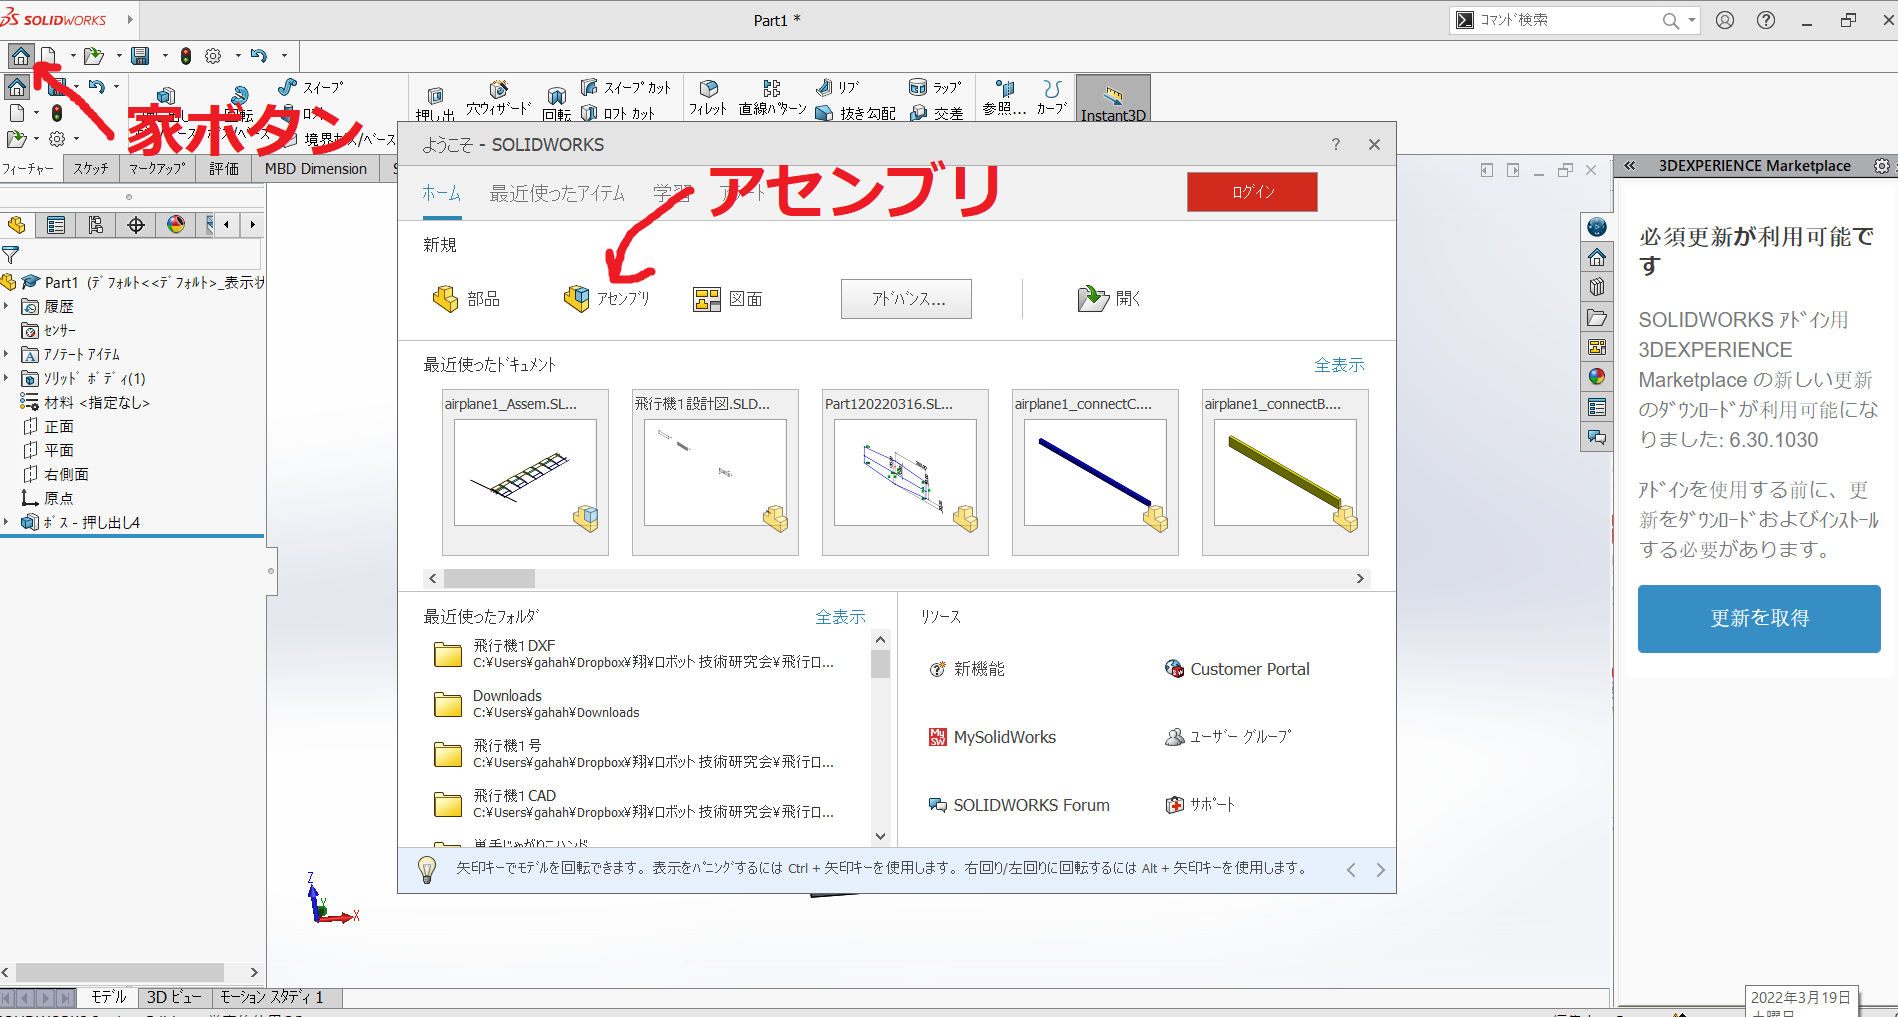Click the Customer Portal resource link
This screenshot has width=1898, height=1017.
tap(1238, 669)
